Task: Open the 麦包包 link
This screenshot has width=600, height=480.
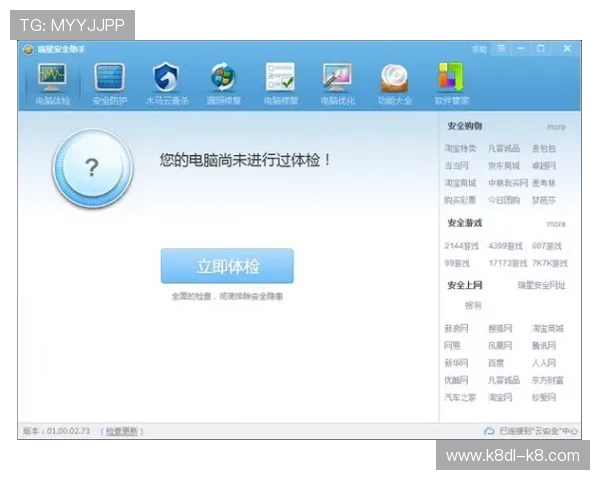Action: pyautogui.click(x=544, y=149)
